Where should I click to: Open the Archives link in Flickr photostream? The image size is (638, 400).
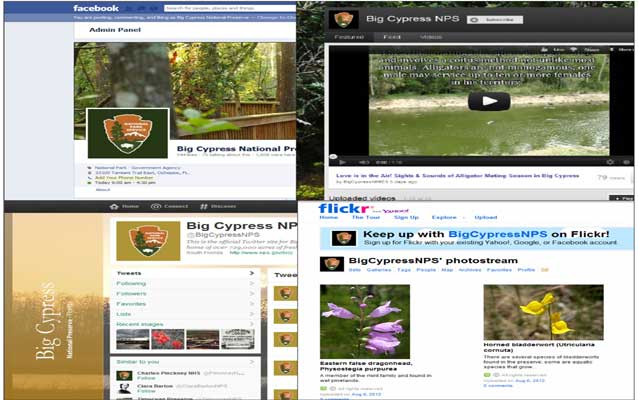coord(470,270)
